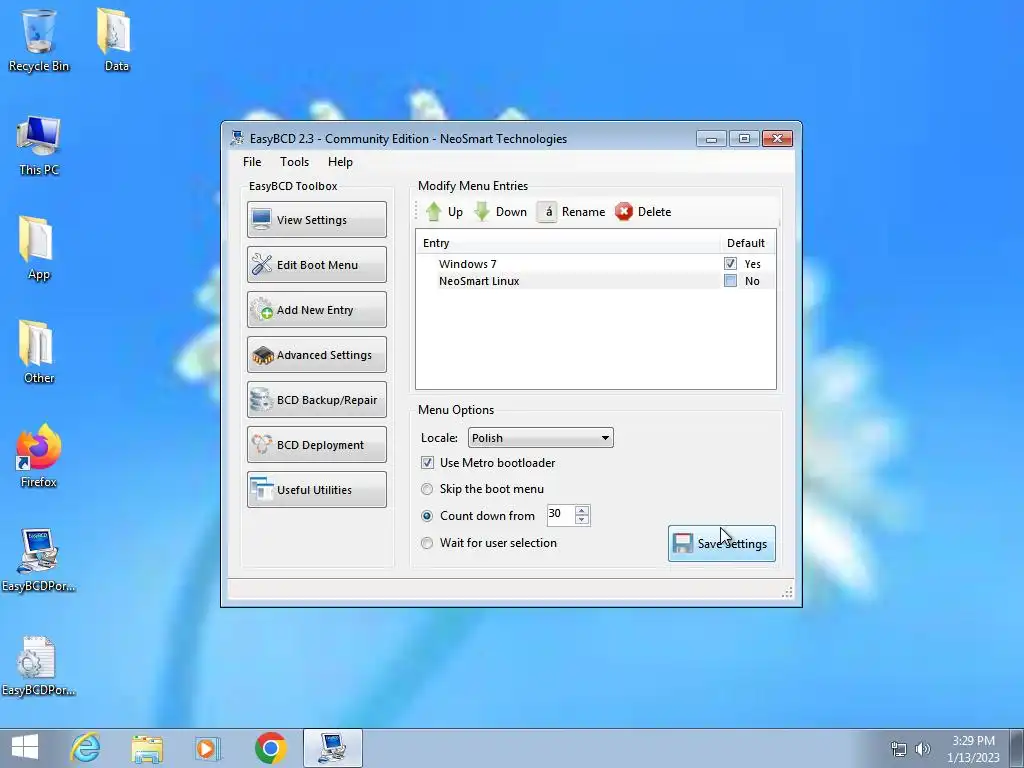This screenshot has width=1024, height=768.
Task: Launch Google Chrome from taskbar
Action: pyautogui.click(x=270, y=748)
